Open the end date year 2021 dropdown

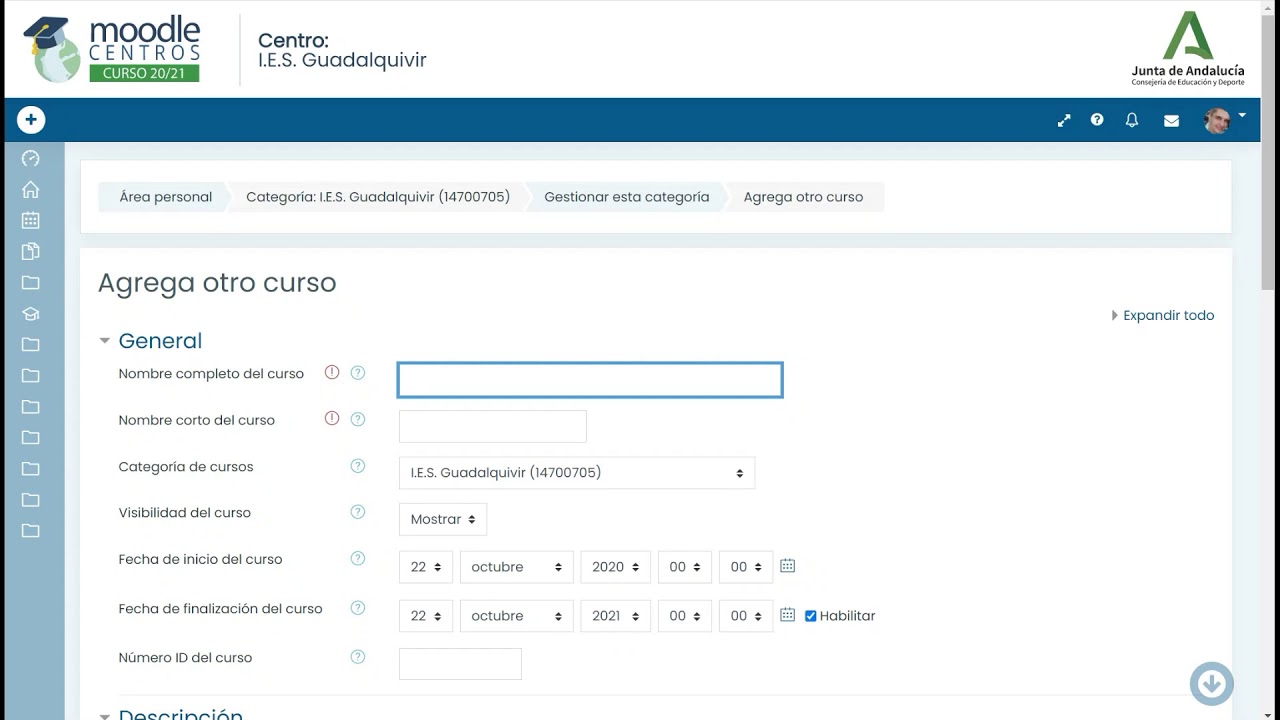(616, 616)
